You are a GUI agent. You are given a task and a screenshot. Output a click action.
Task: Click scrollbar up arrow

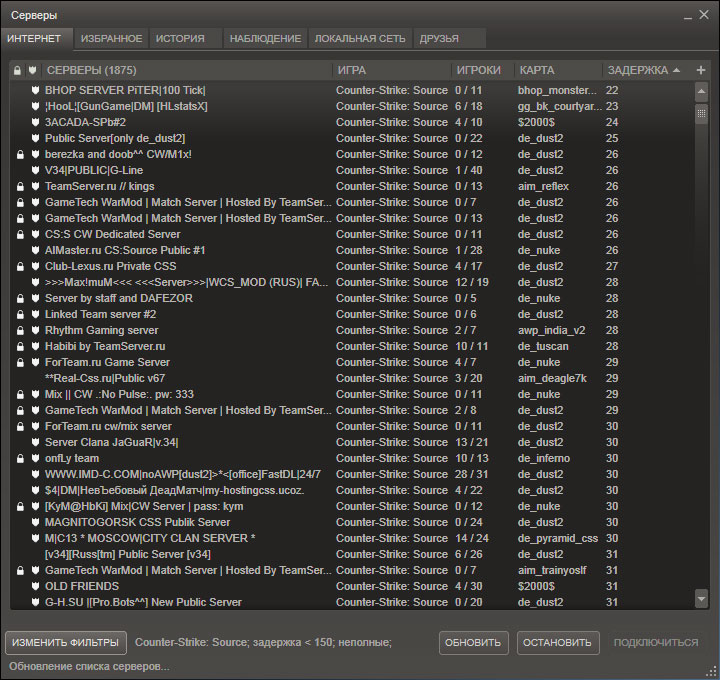701,91
